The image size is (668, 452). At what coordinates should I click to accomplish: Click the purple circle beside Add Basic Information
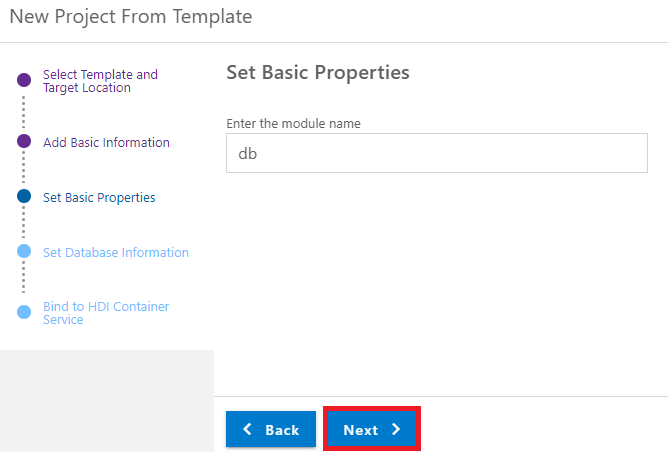coord(24,141)
